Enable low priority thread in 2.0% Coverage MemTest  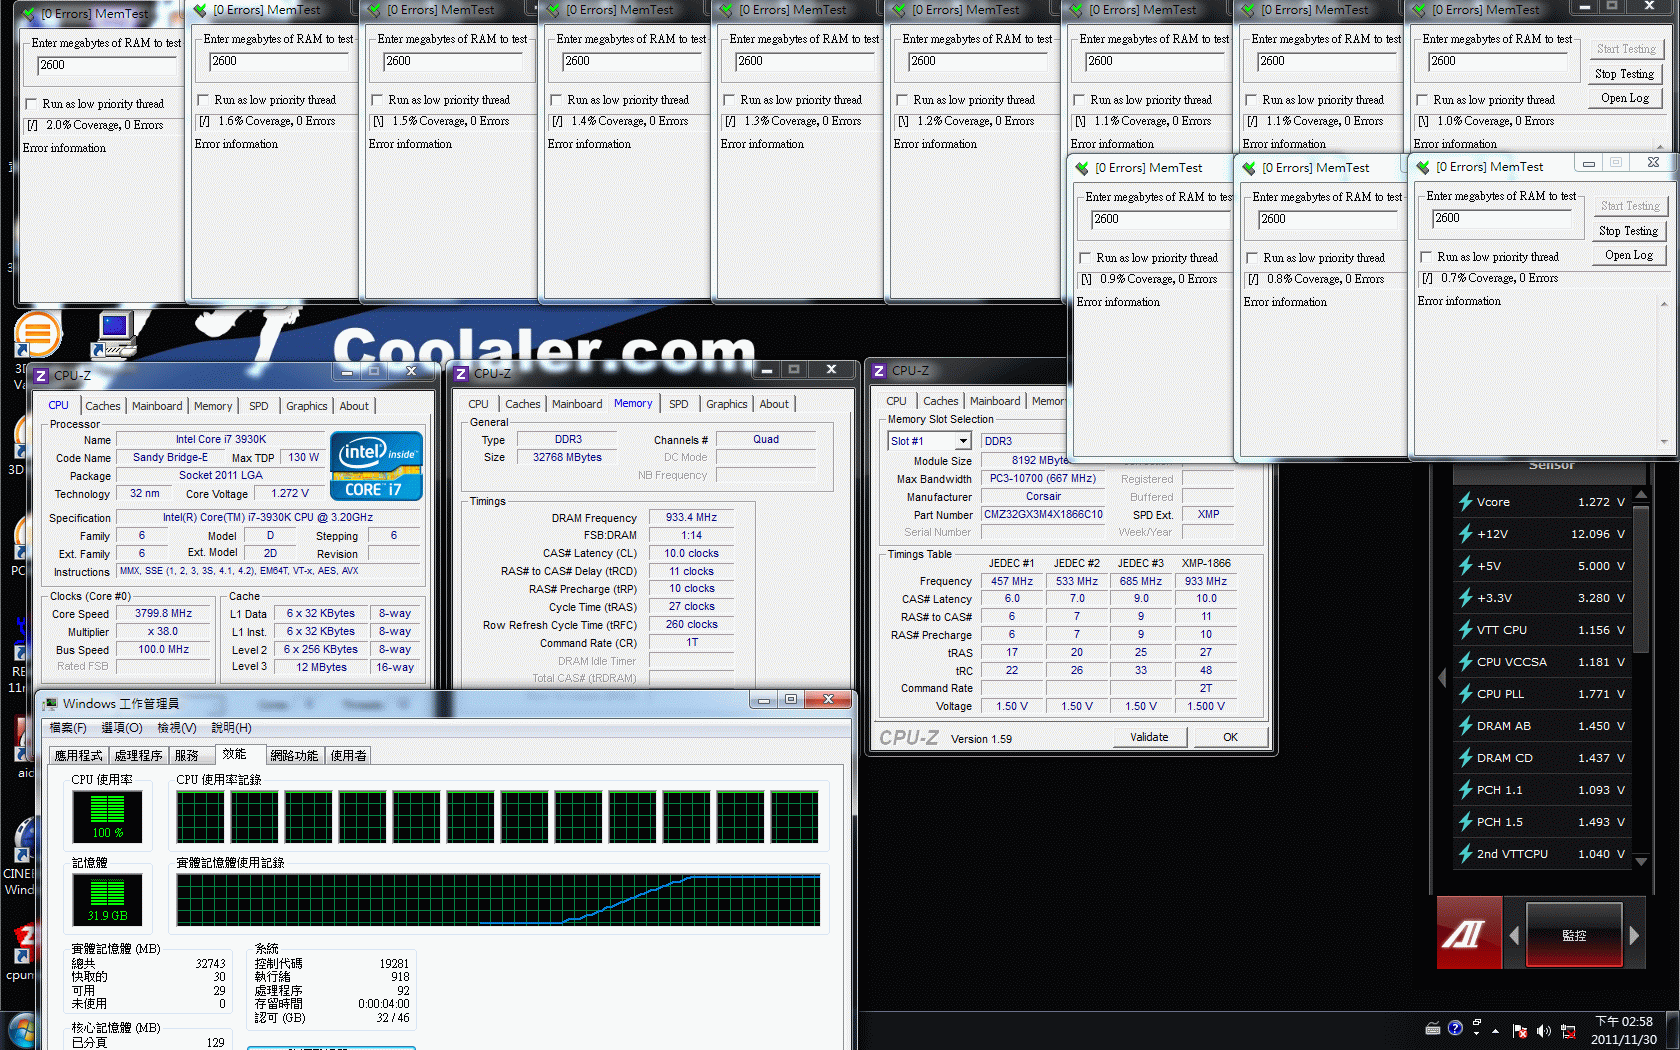(x=30, y=104)
